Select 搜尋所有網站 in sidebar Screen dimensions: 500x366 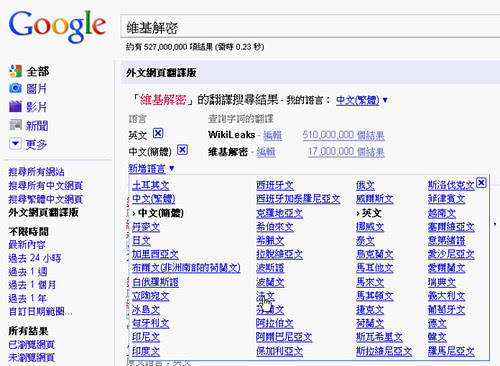tap(36, 172)
